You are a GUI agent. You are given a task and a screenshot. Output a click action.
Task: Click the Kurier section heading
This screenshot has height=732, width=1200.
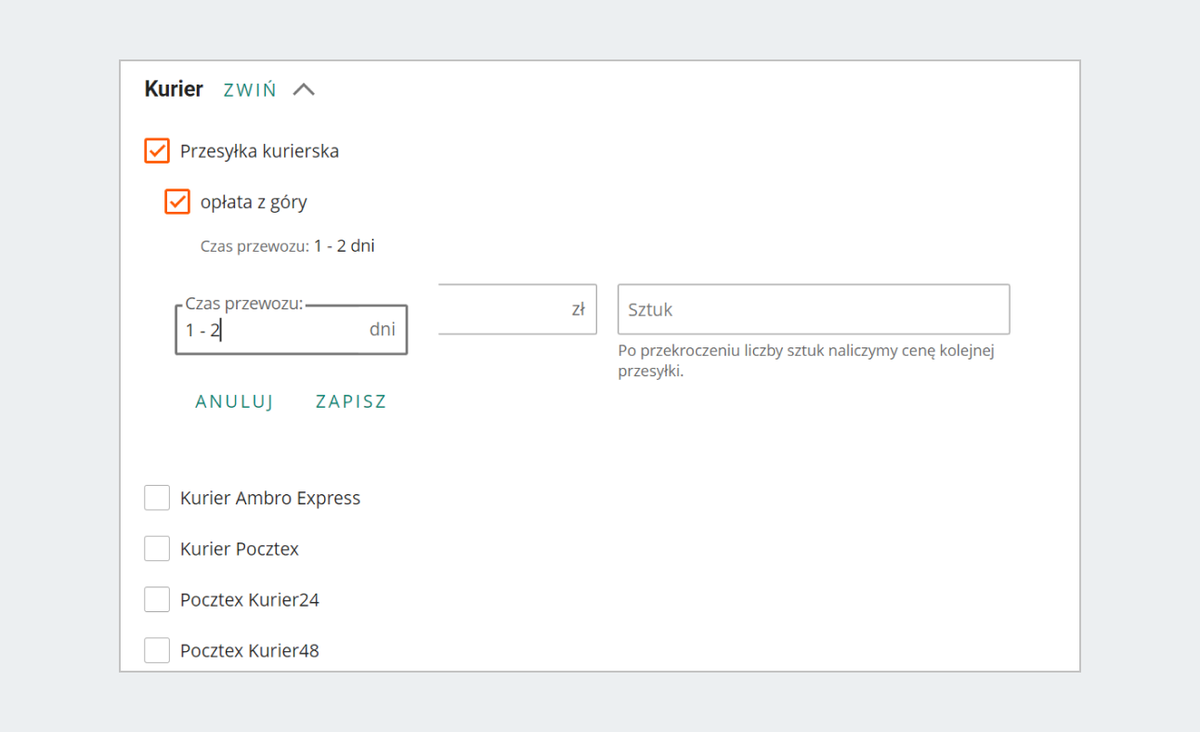174,89
